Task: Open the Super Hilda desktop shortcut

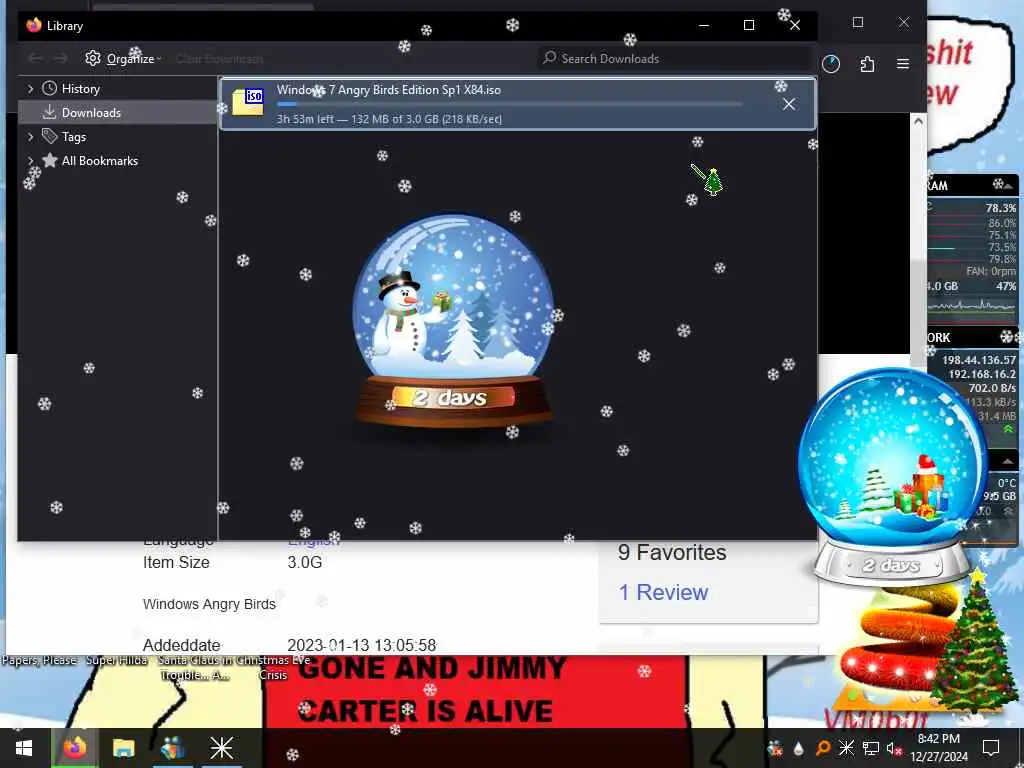Action: (116, 660)
